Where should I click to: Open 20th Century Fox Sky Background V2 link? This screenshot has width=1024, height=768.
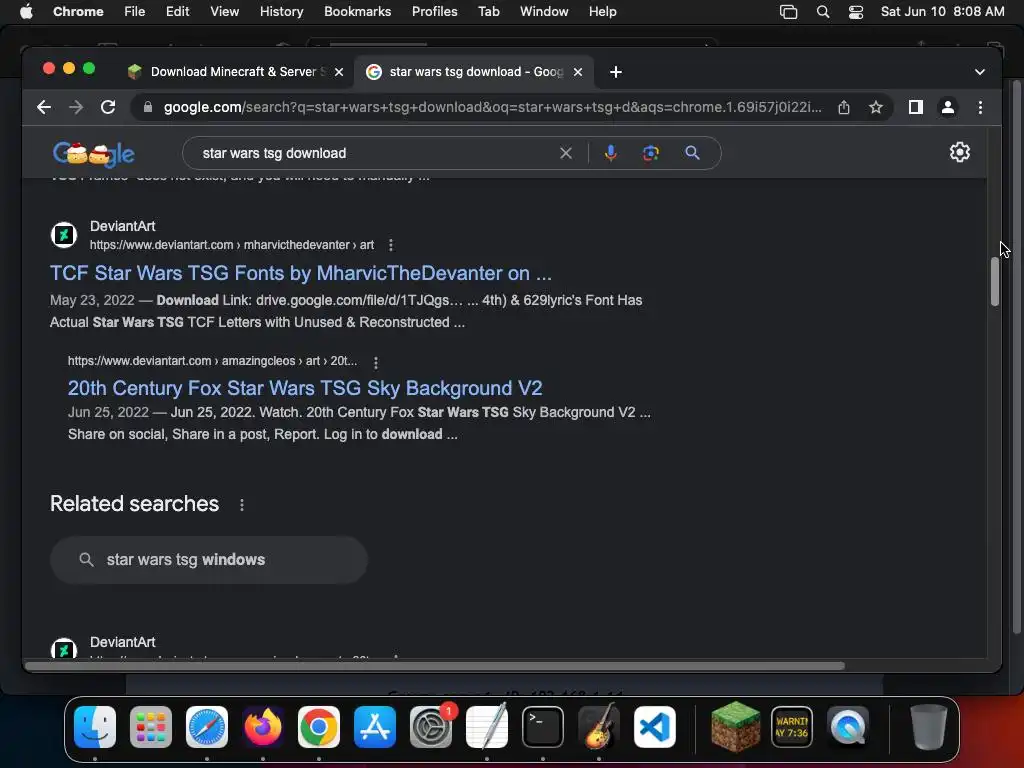(x=305, y=388)
